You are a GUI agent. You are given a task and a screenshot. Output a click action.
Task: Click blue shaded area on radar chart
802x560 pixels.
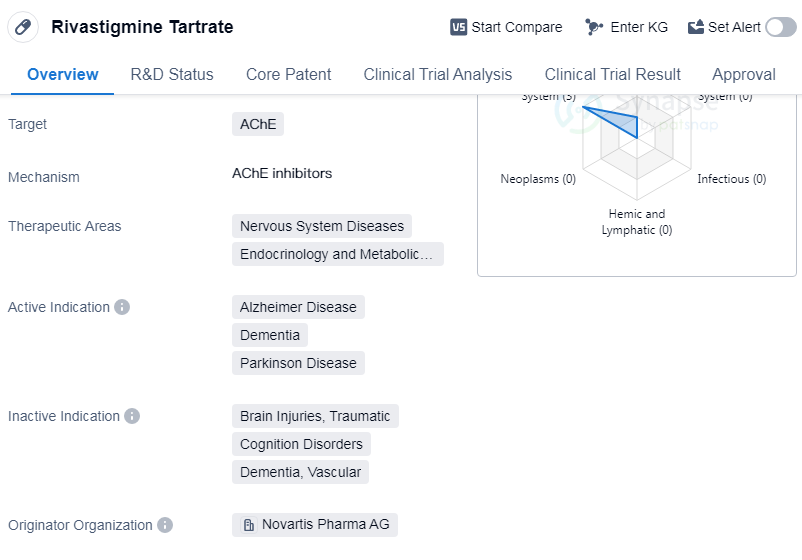click(622, 123)
